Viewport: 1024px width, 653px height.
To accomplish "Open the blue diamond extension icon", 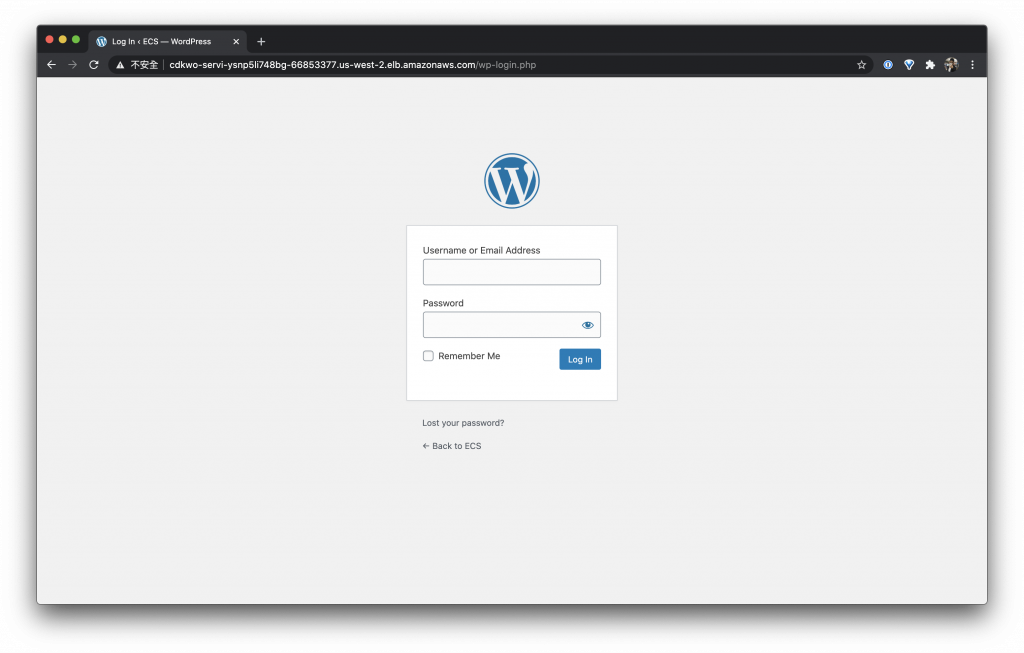I will point(909,65).
